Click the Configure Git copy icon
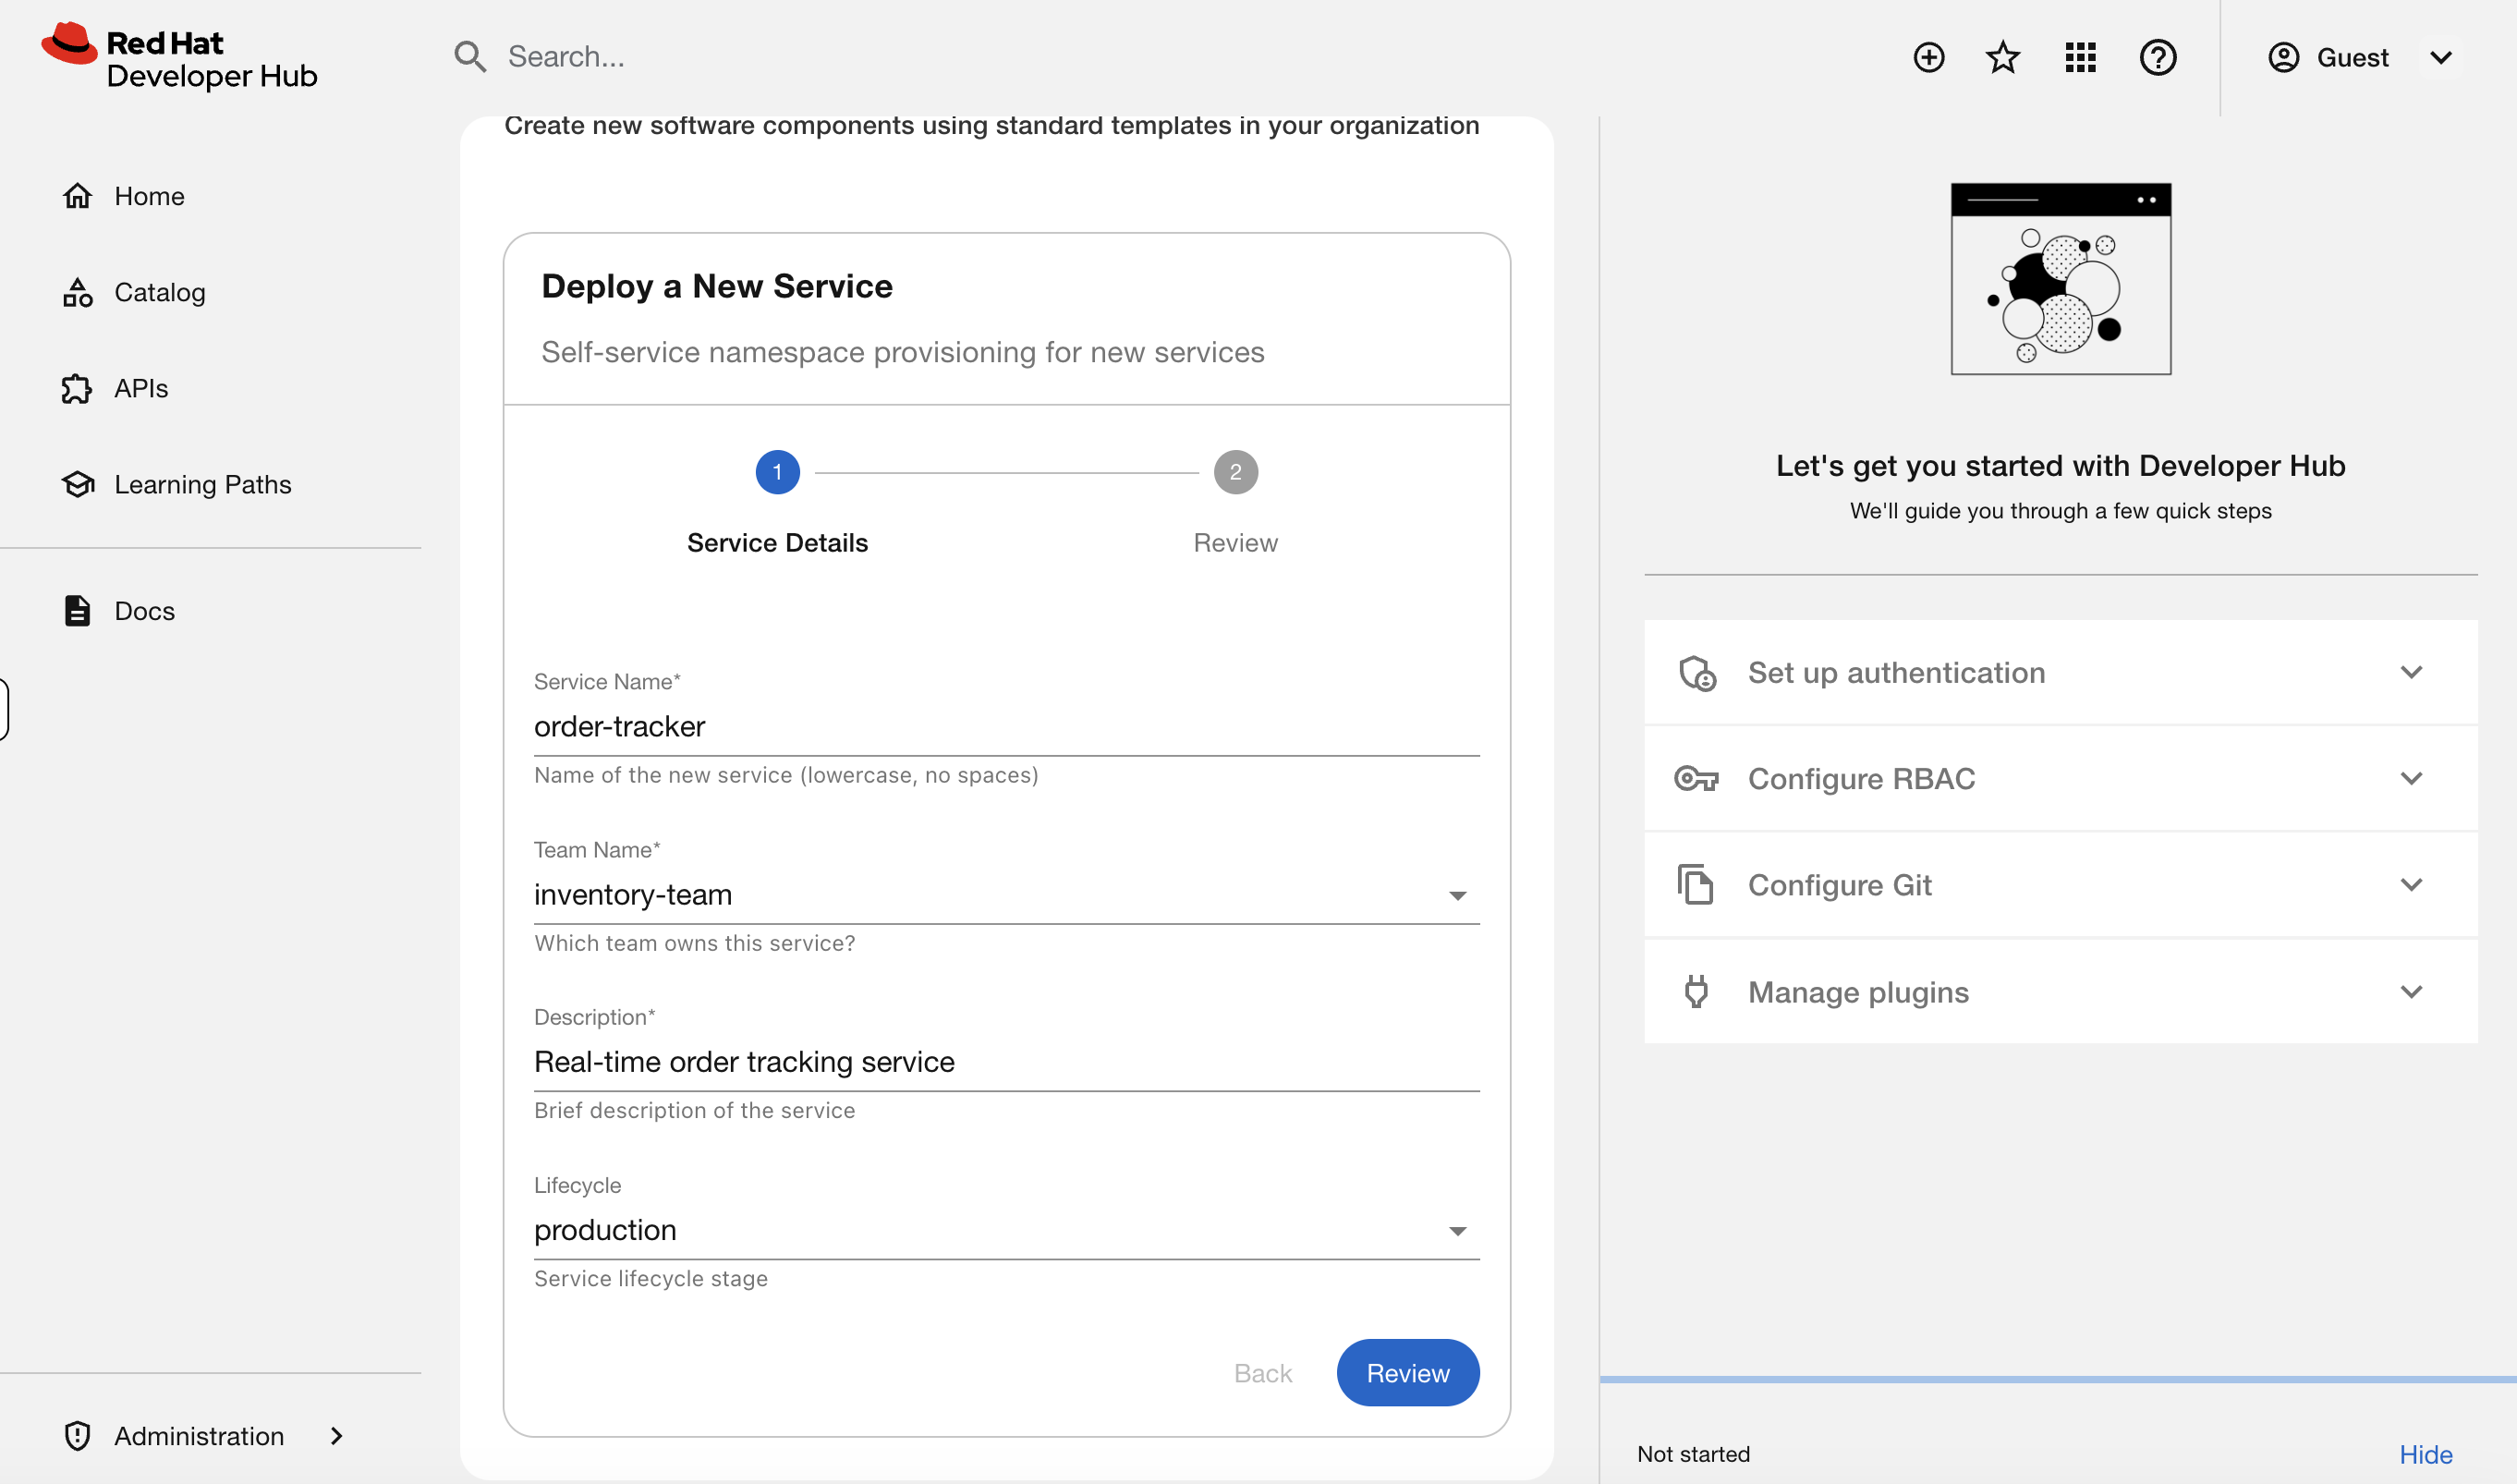 click(x=1695, y=885)
